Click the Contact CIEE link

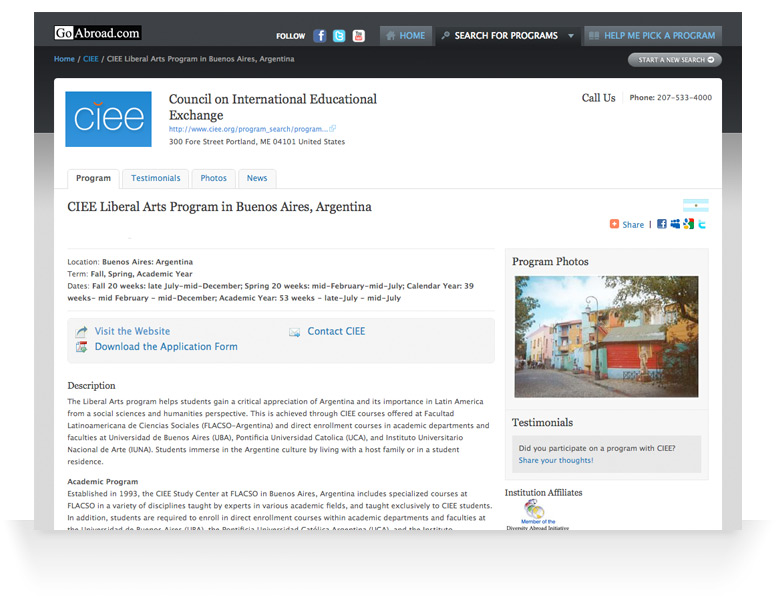[336, 331]
